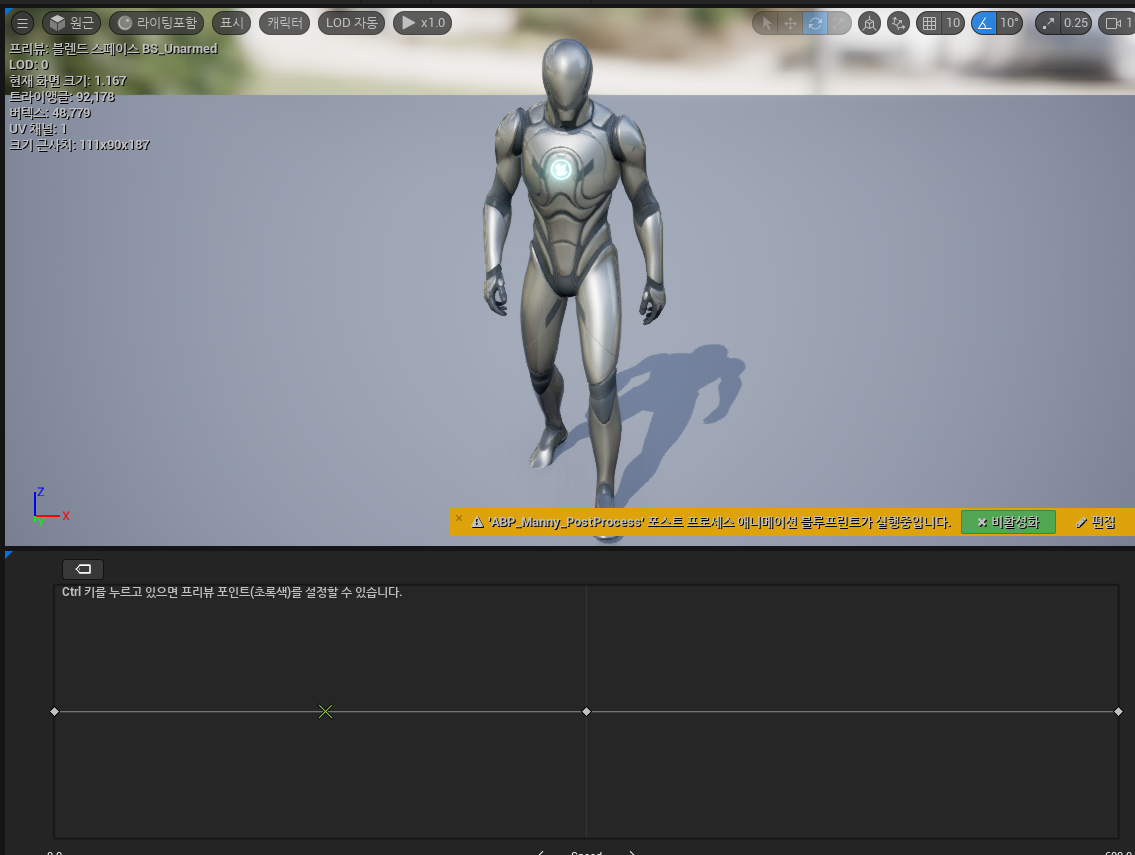Open the x1.0 playback speed menu

(x=423, y=23)
